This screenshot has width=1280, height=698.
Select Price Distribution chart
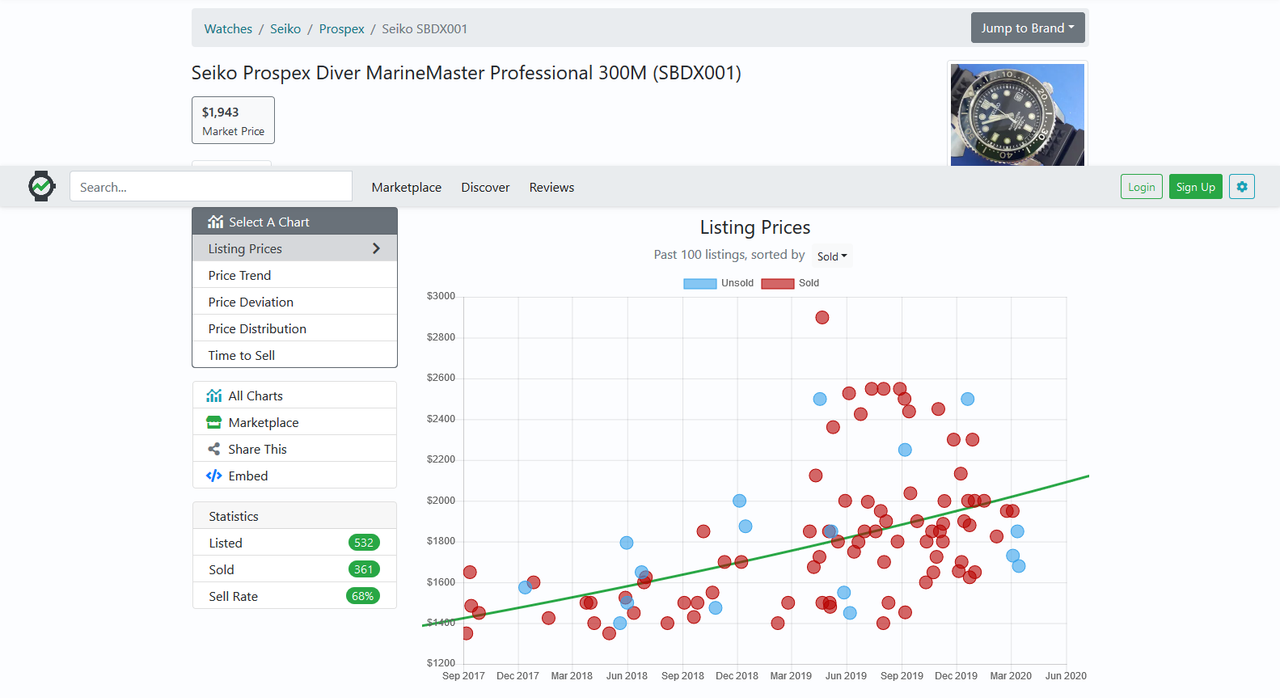point(294,328)
